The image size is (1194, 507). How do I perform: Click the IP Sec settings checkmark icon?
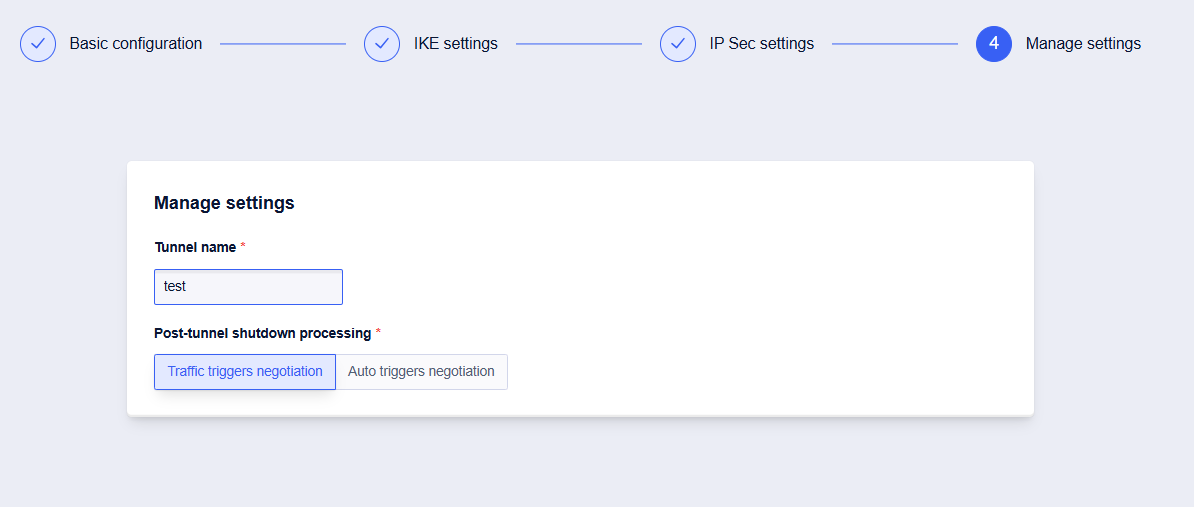[x=678, y=44]
